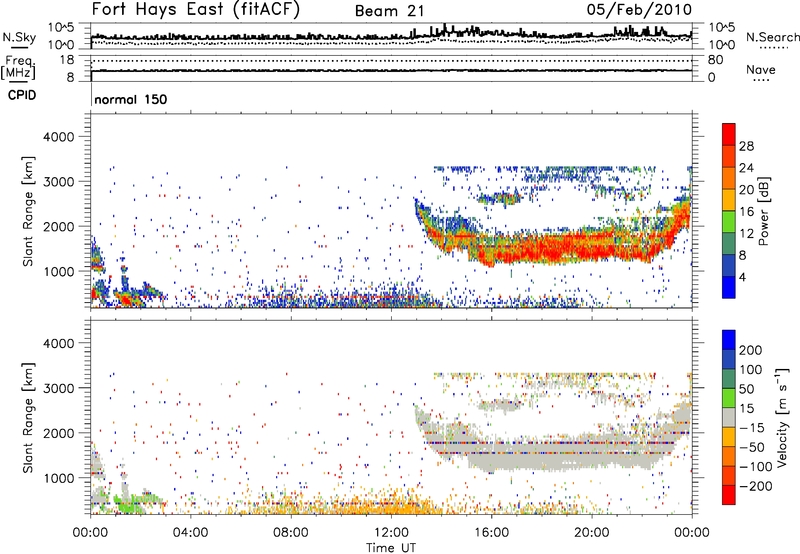The width and height of the screenshot is (800, 554).
Task: Pick the teal 8–12 dB power swatch
Action: [x=729, y=244]
